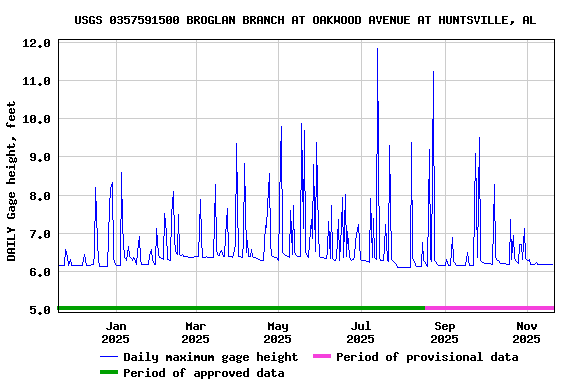Click the Mar 2025 x-axis label
Image resolution: width=576 pixels, height=384 pixels.
pos(195,332)
